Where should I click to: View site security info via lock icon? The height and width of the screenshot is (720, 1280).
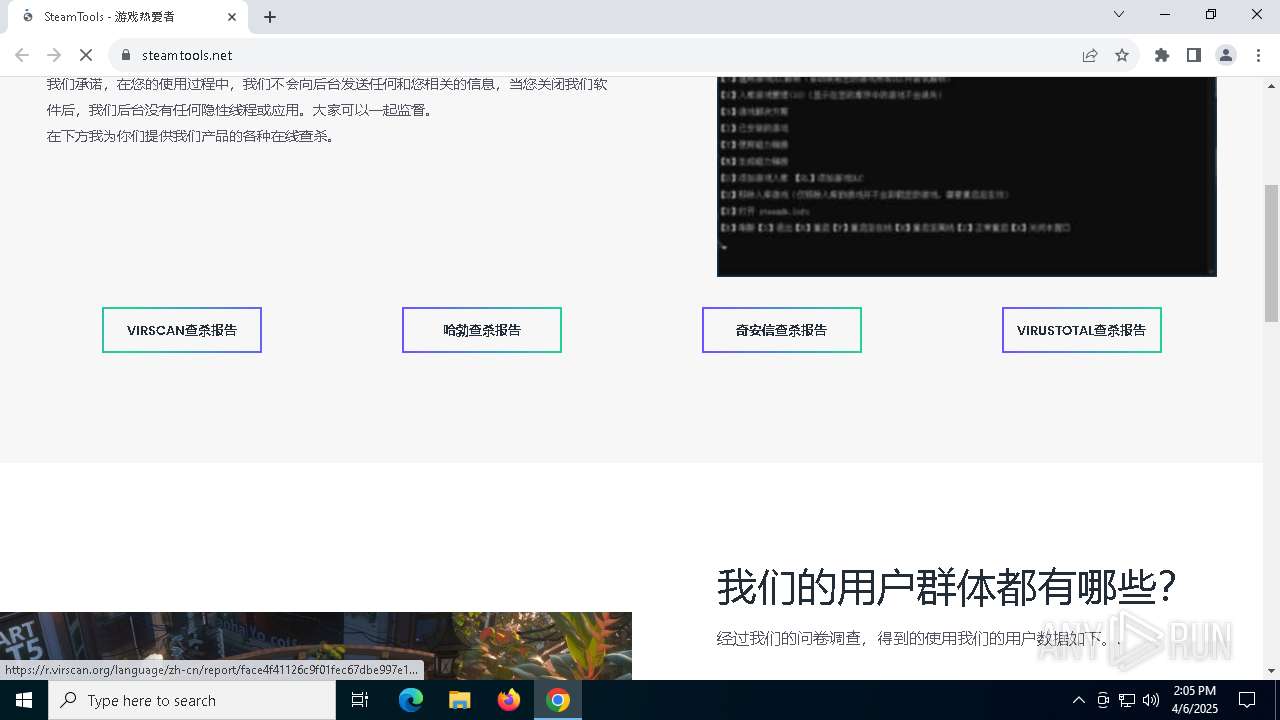pyautogui.click(x=126, y=55)
